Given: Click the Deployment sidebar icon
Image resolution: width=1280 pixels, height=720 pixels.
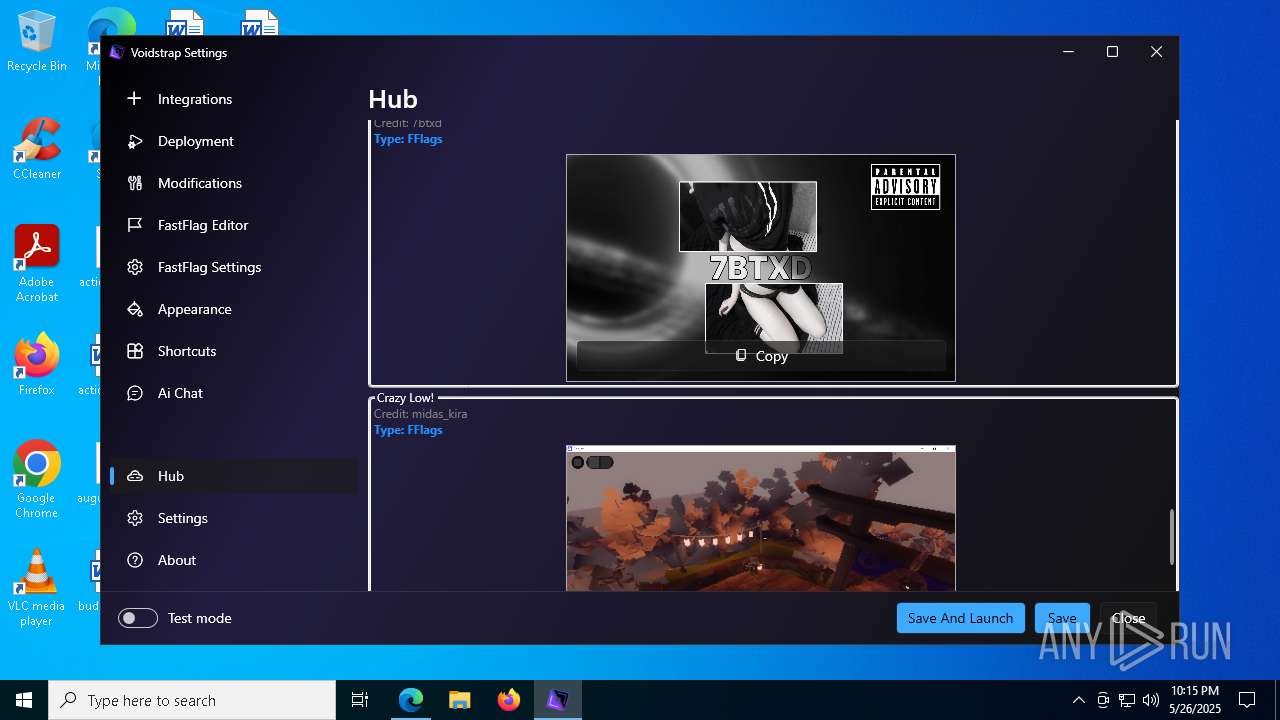Looking at the screenshot, I should [135, 141].
